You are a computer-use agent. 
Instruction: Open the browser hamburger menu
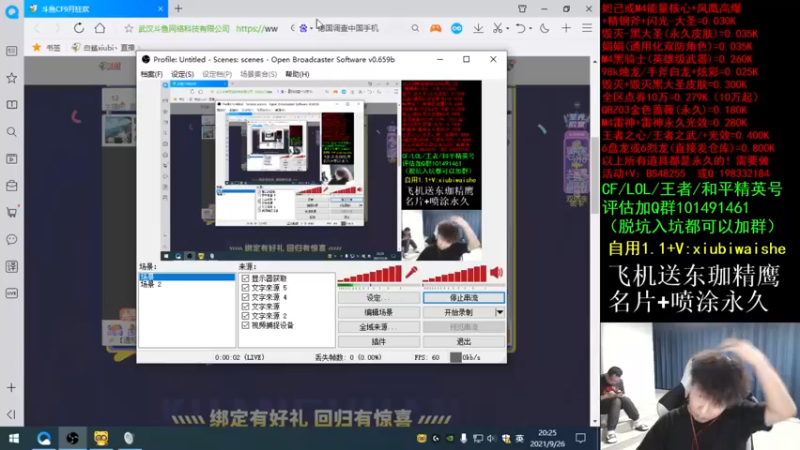coord(587,29)
